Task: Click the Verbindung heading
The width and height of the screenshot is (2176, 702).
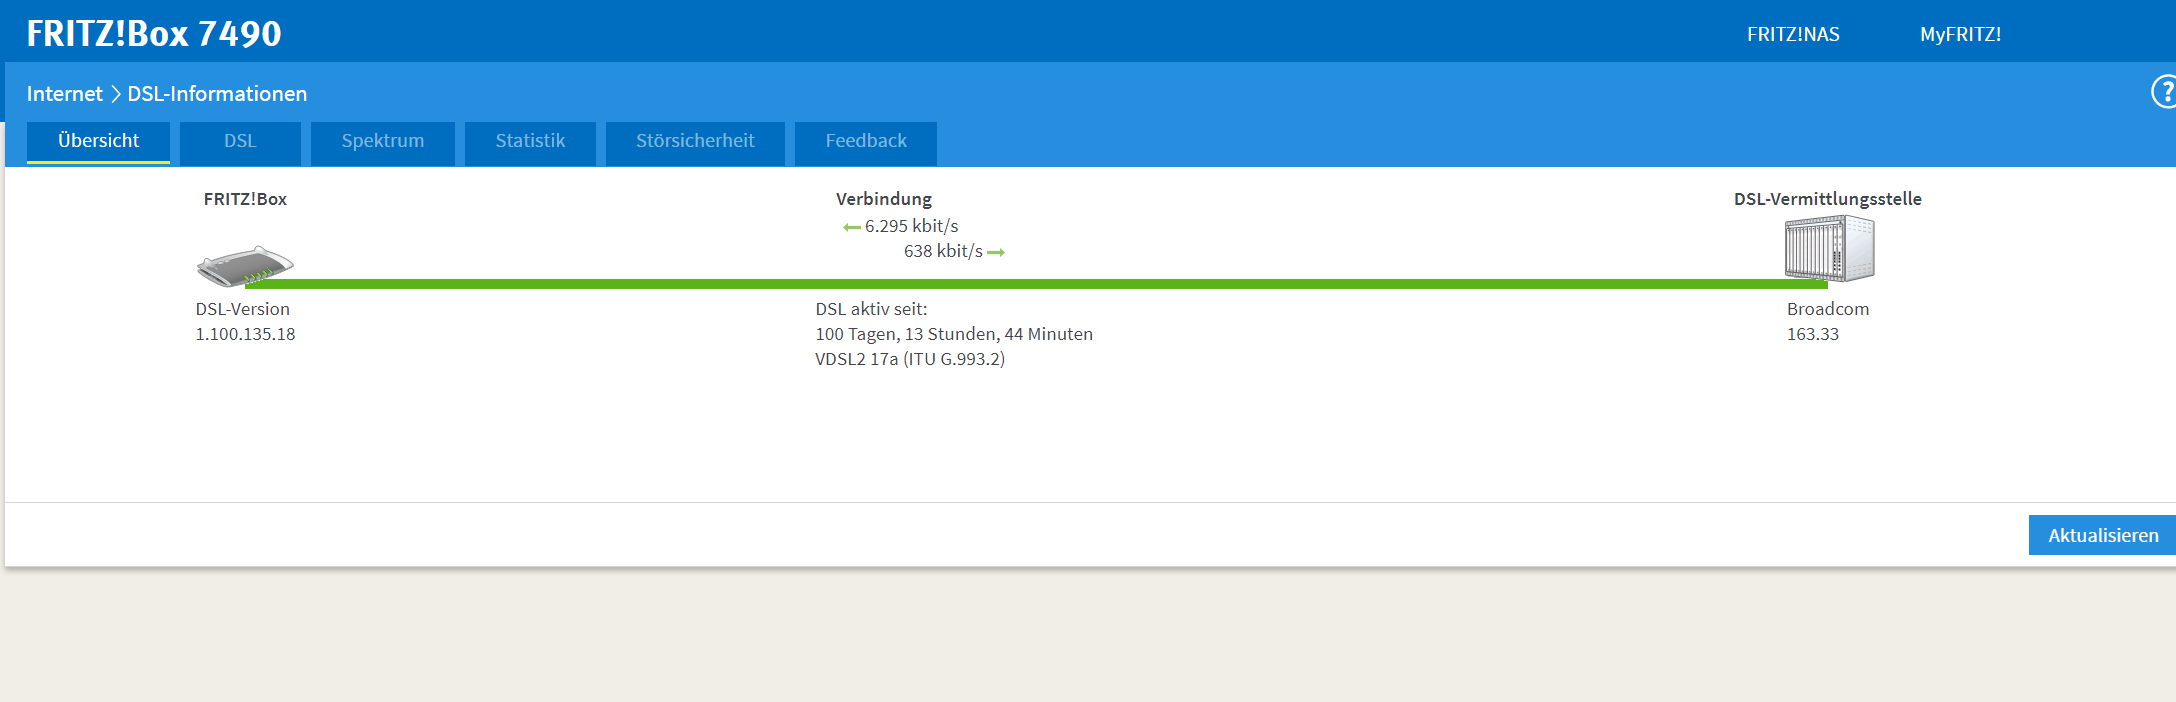Action: pos(884,199)
